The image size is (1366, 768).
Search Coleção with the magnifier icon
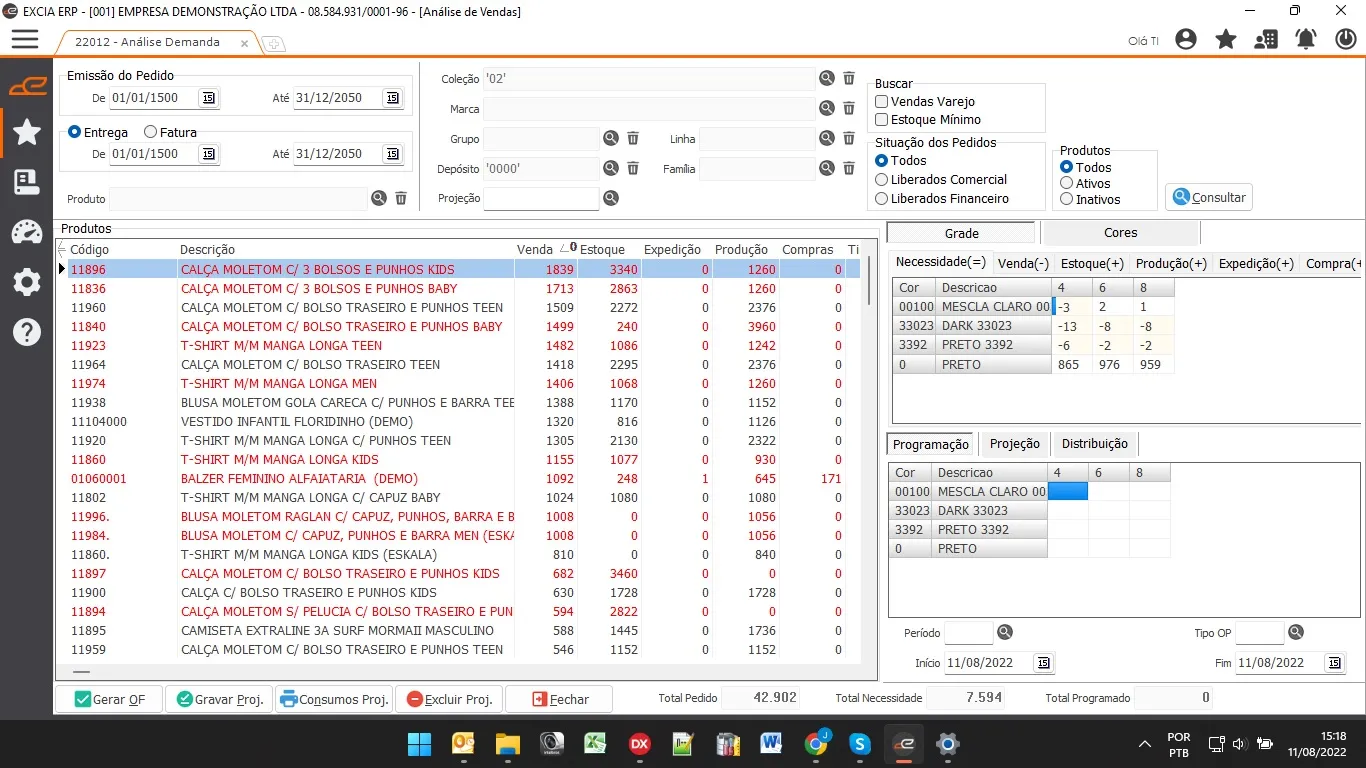(x=827, y=78)
